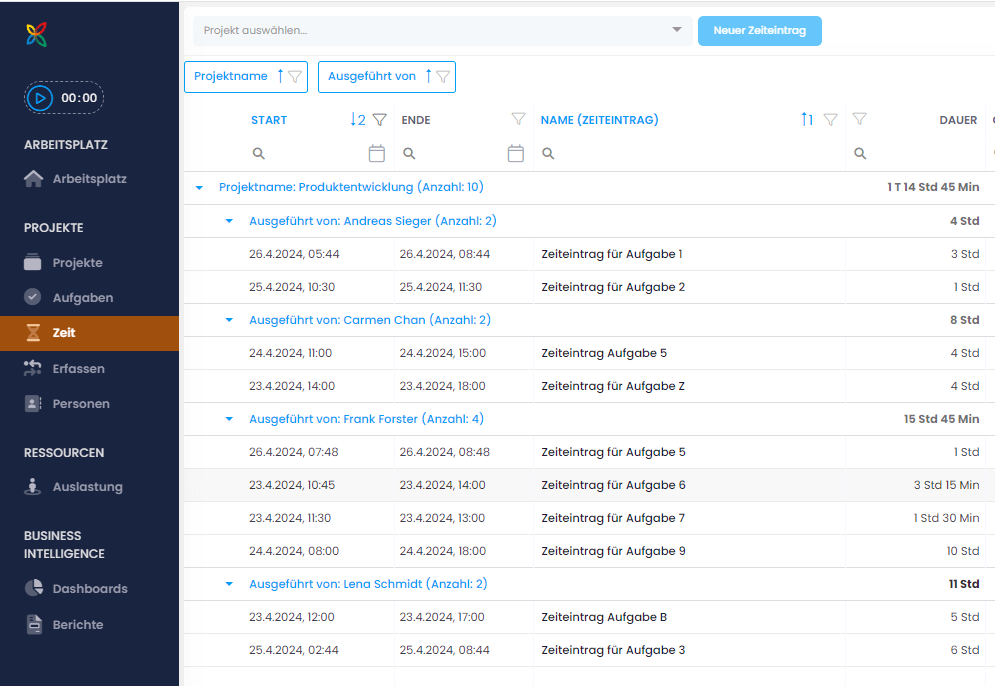This screenshot has height=686, width=995.
Task: Click filter icon on Ende column header
Action: pyautogui.click(x=518, y=120)
